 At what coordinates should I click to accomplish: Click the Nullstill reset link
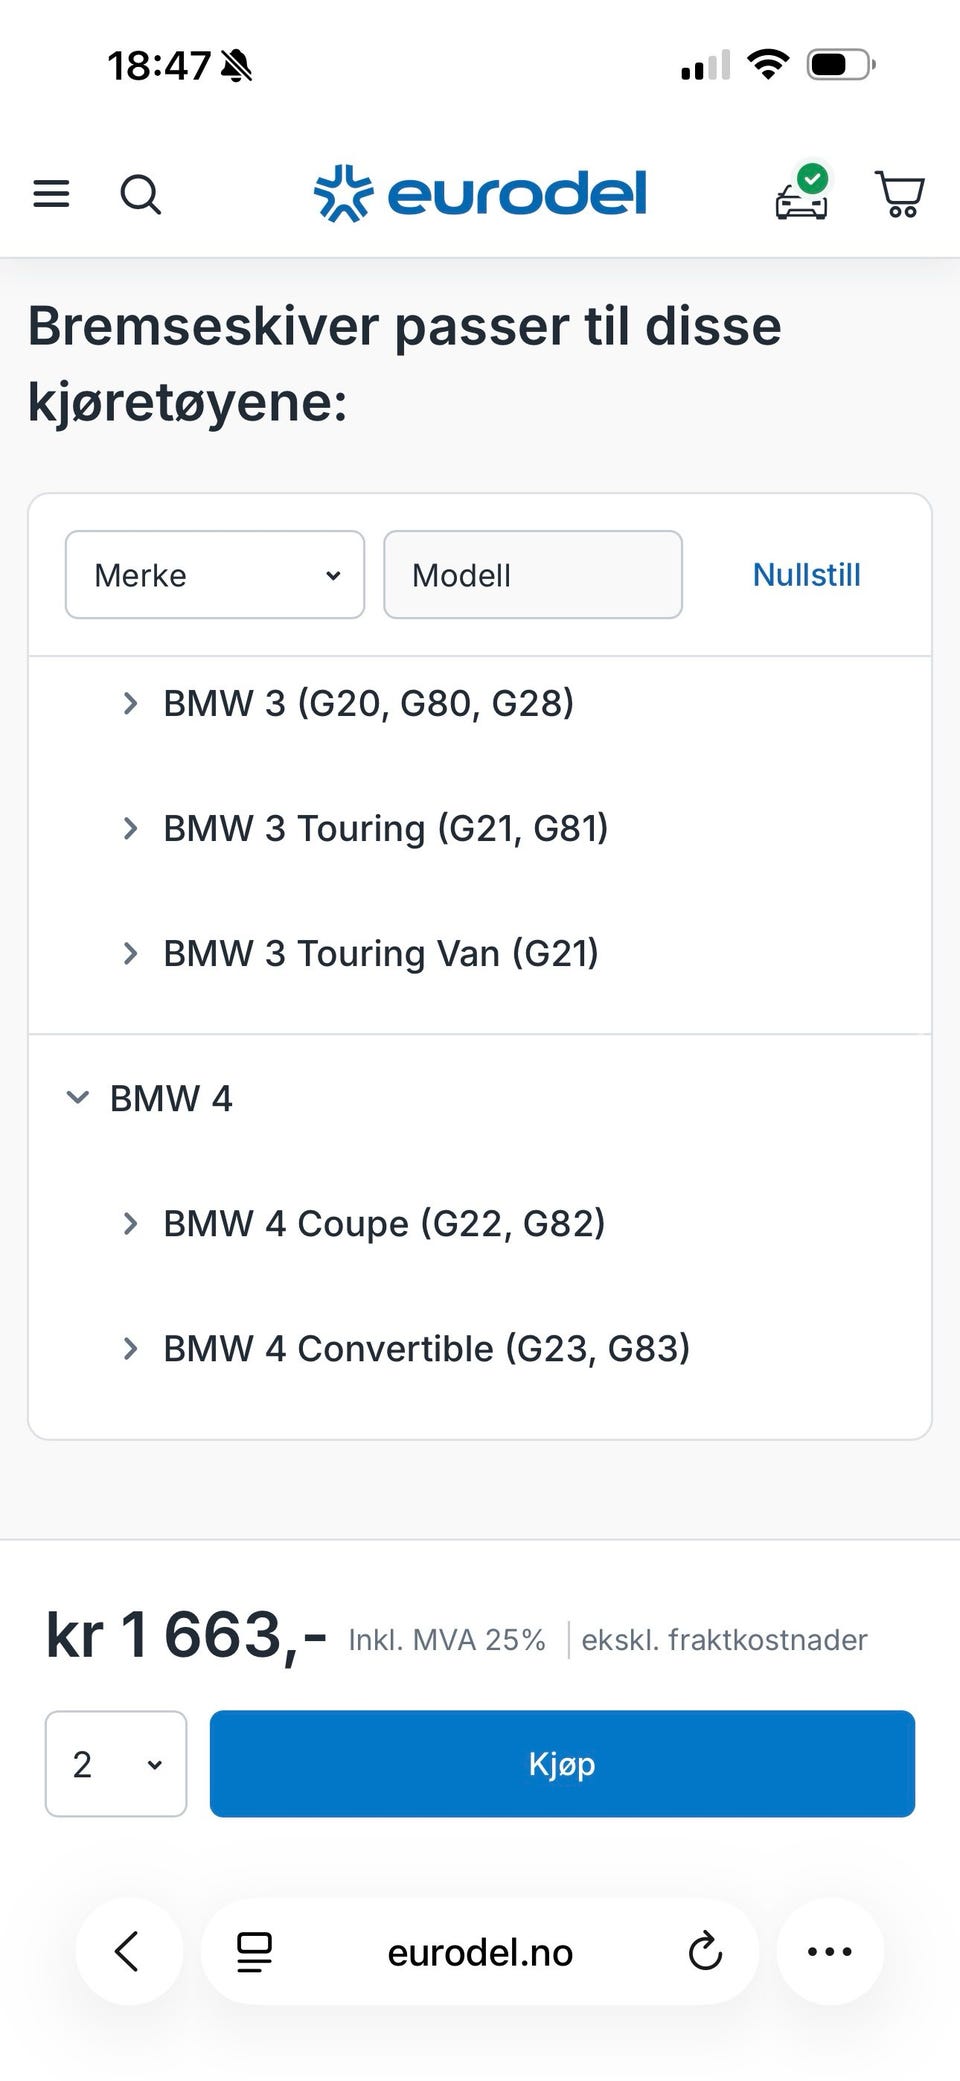806,575
